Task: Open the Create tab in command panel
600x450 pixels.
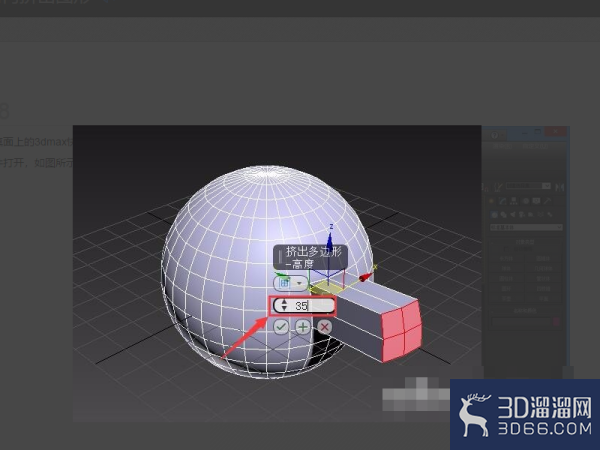Action: click(x=491, y=201)
